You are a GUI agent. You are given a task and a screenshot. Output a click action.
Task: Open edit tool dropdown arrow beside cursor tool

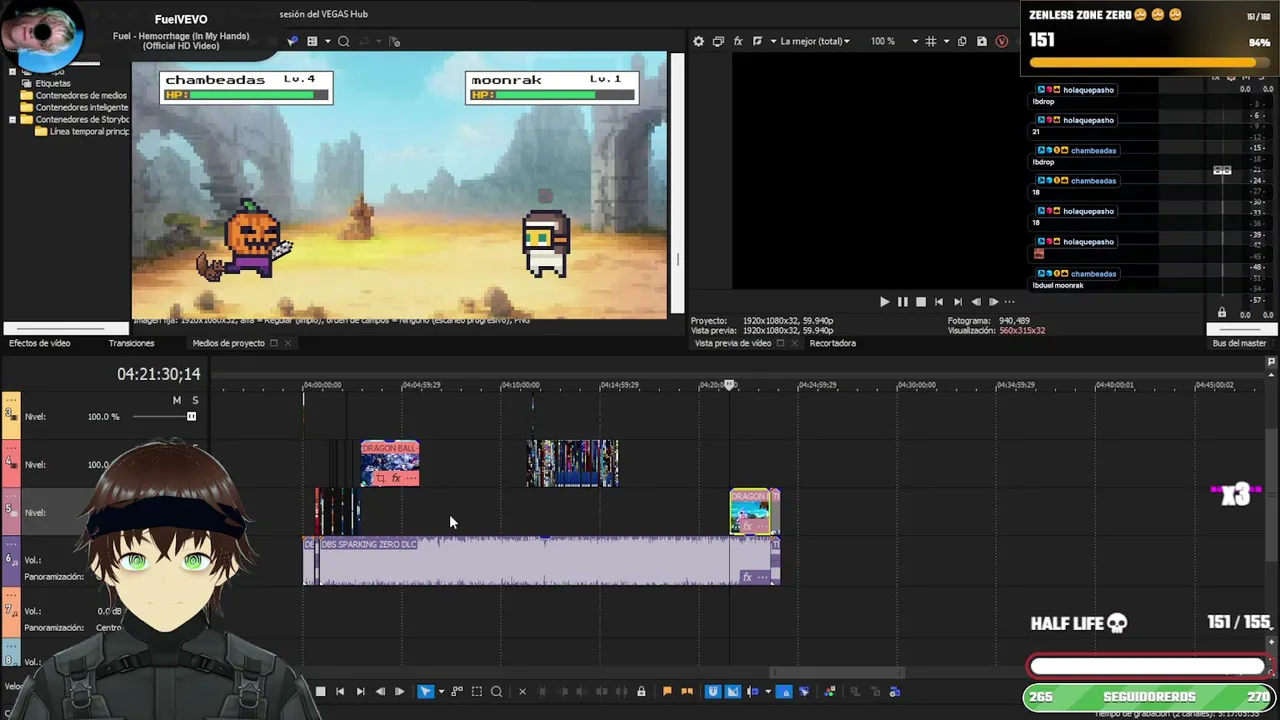[441, 691]
